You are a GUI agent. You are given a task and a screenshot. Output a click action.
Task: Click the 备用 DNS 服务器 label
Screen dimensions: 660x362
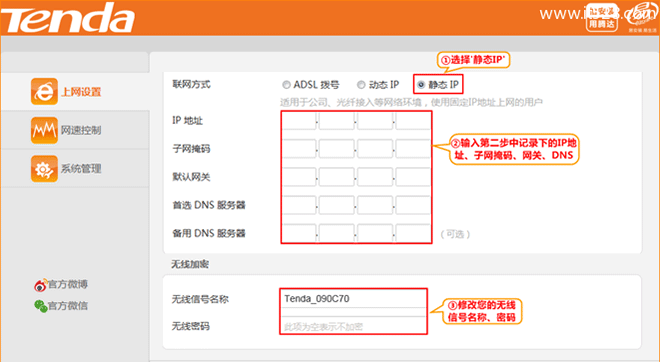click(x=209, y=233)
